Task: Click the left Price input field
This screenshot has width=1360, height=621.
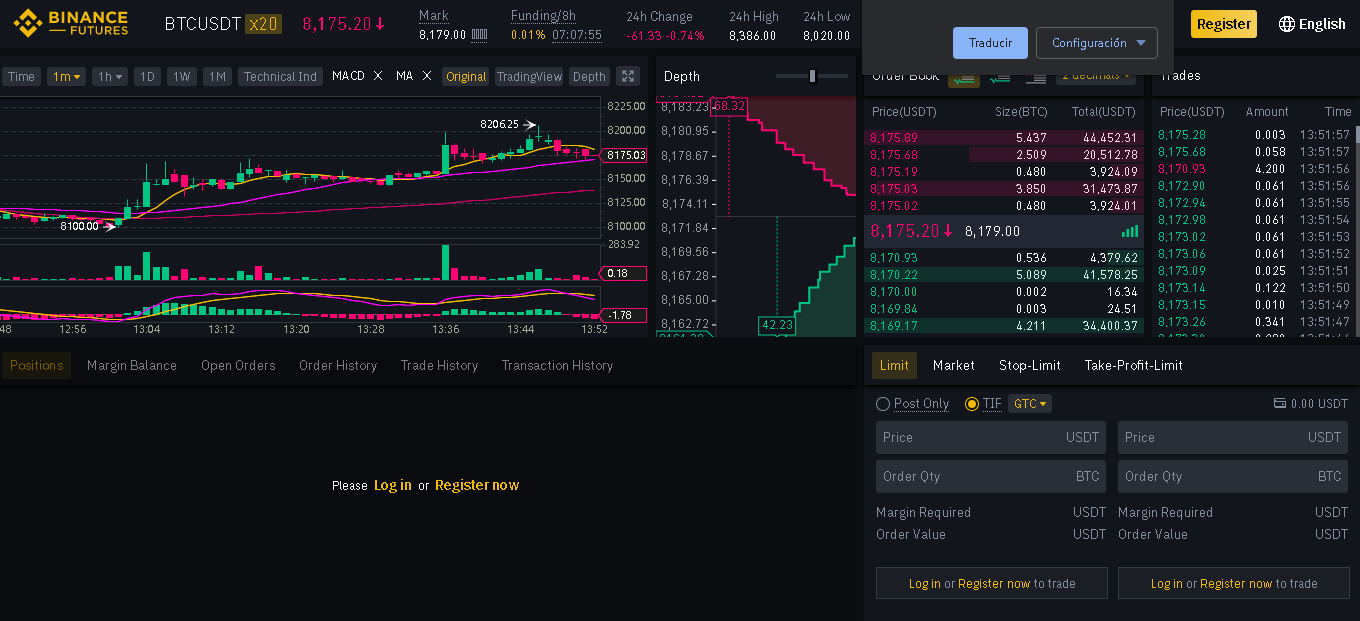Action: pos(991,437)
